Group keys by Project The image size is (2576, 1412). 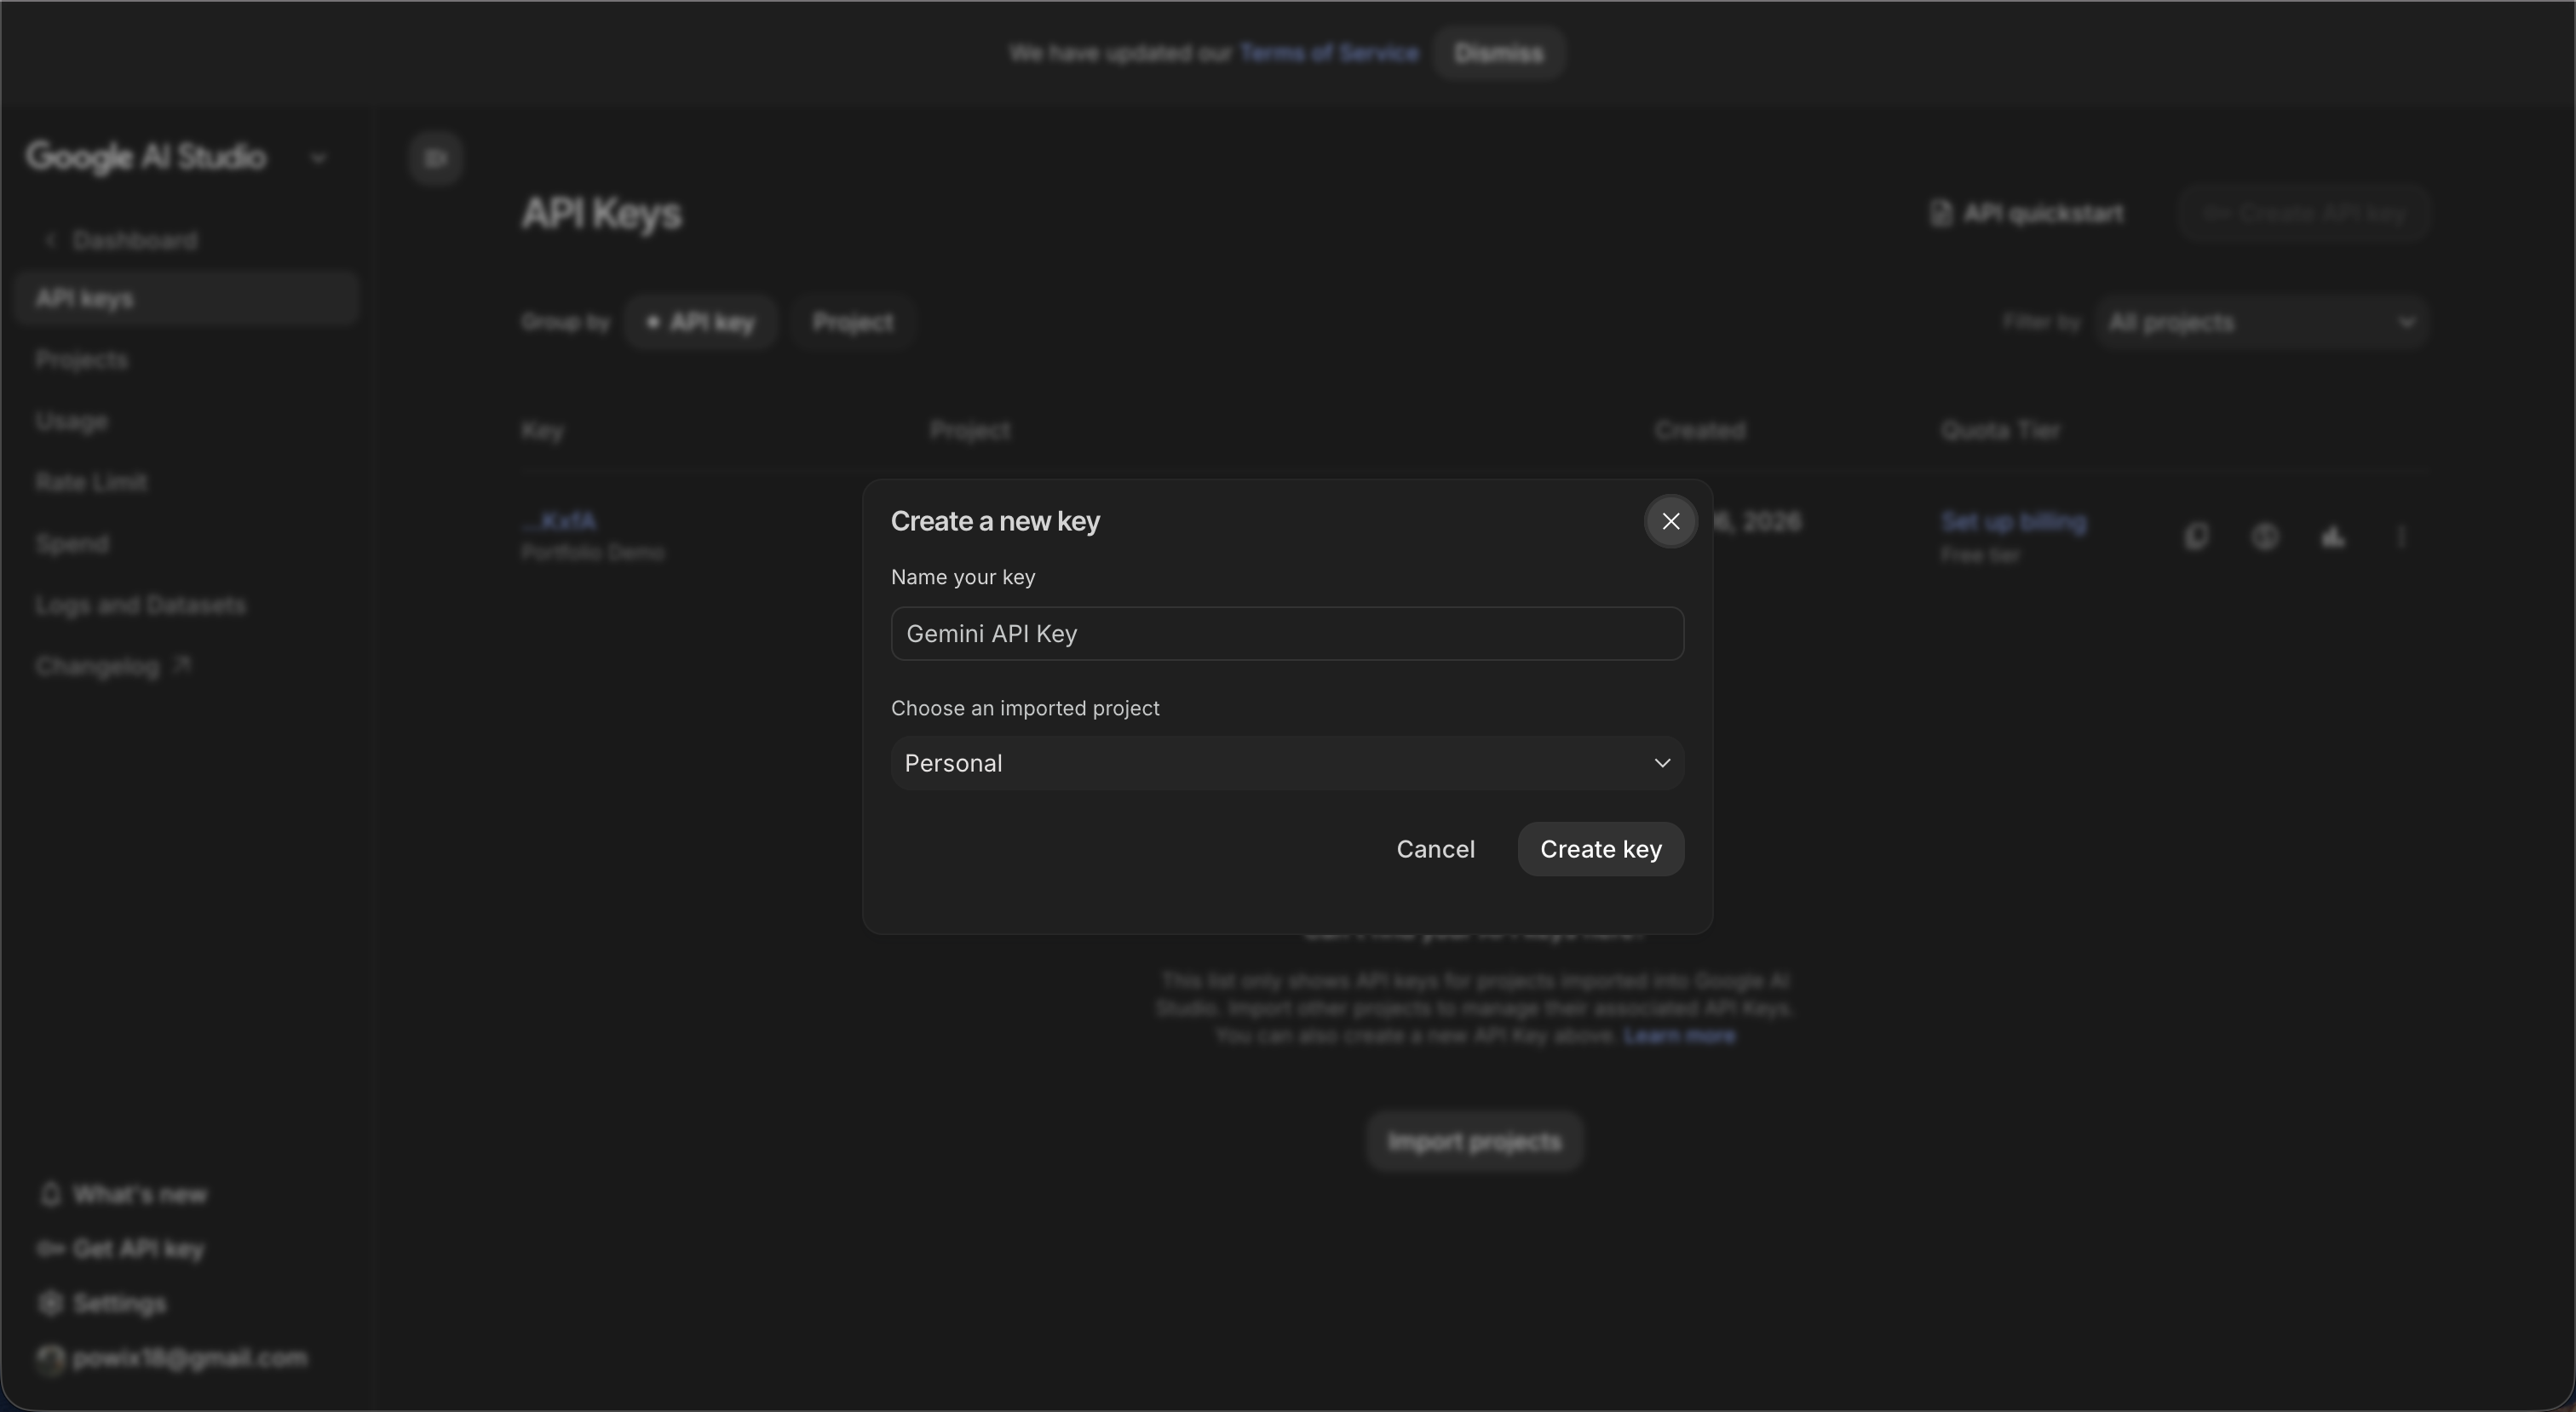(852, 323)
